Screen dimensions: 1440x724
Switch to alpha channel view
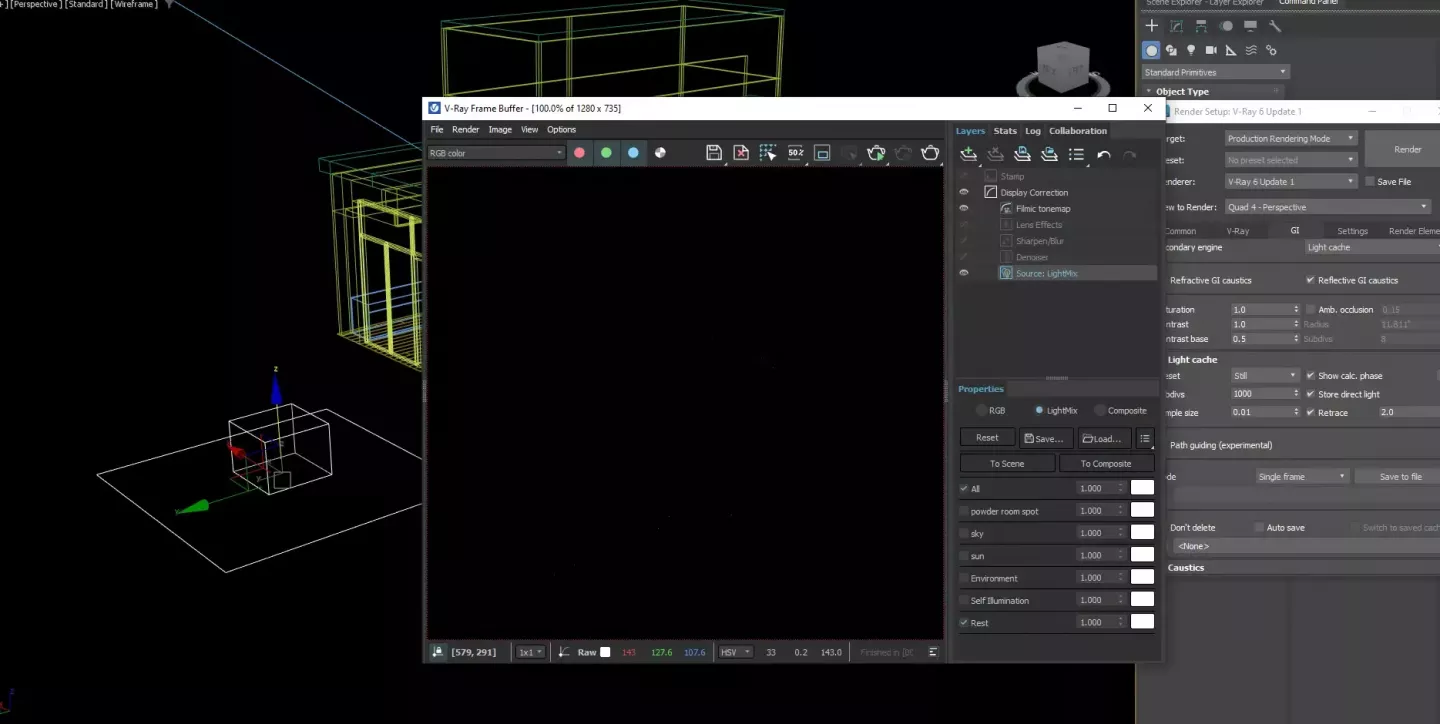(x=660, y=153)
